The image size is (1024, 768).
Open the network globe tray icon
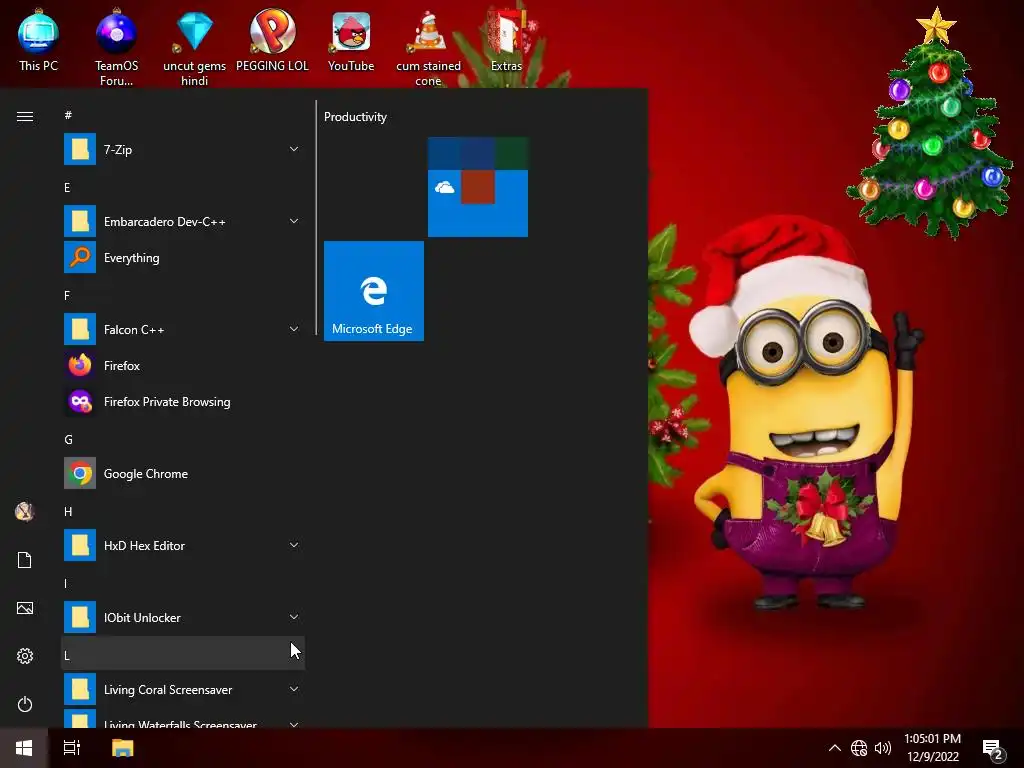pyautogui.click(x=859, y=748)
